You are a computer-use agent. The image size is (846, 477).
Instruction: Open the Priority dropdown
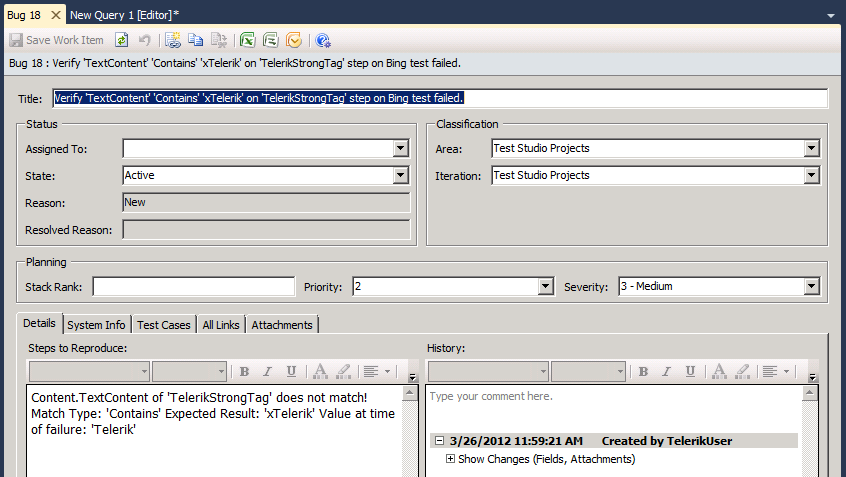545,287
